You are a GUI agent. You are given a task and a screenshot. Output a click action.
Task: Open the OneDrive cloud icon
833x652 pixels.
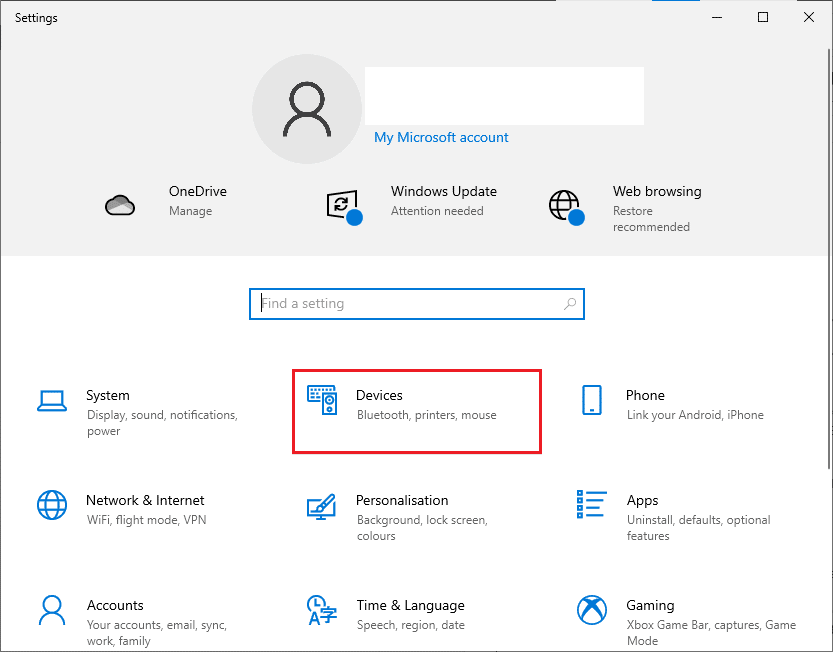tap(120, 205)
